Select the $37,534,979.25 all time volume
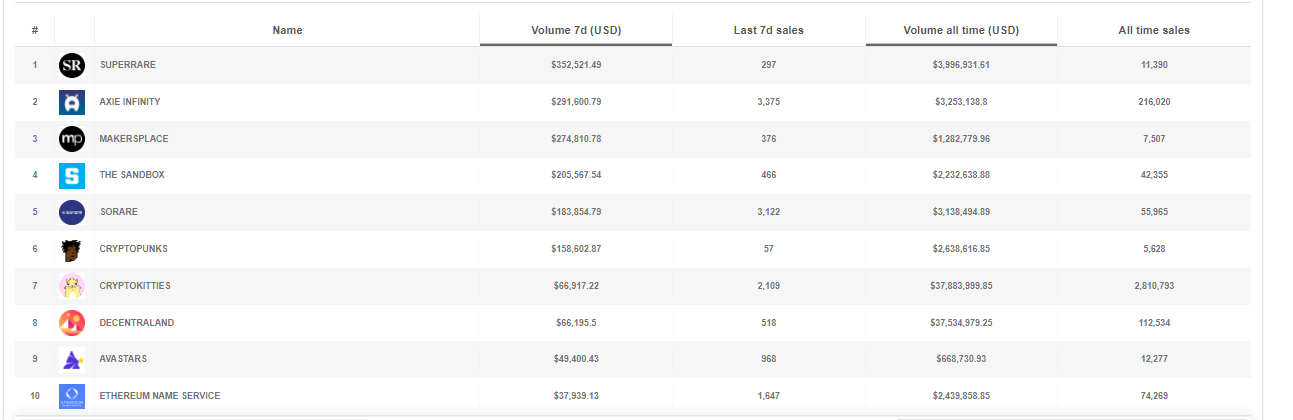The height and width of the screenshot is (420, 1293). 961,323
